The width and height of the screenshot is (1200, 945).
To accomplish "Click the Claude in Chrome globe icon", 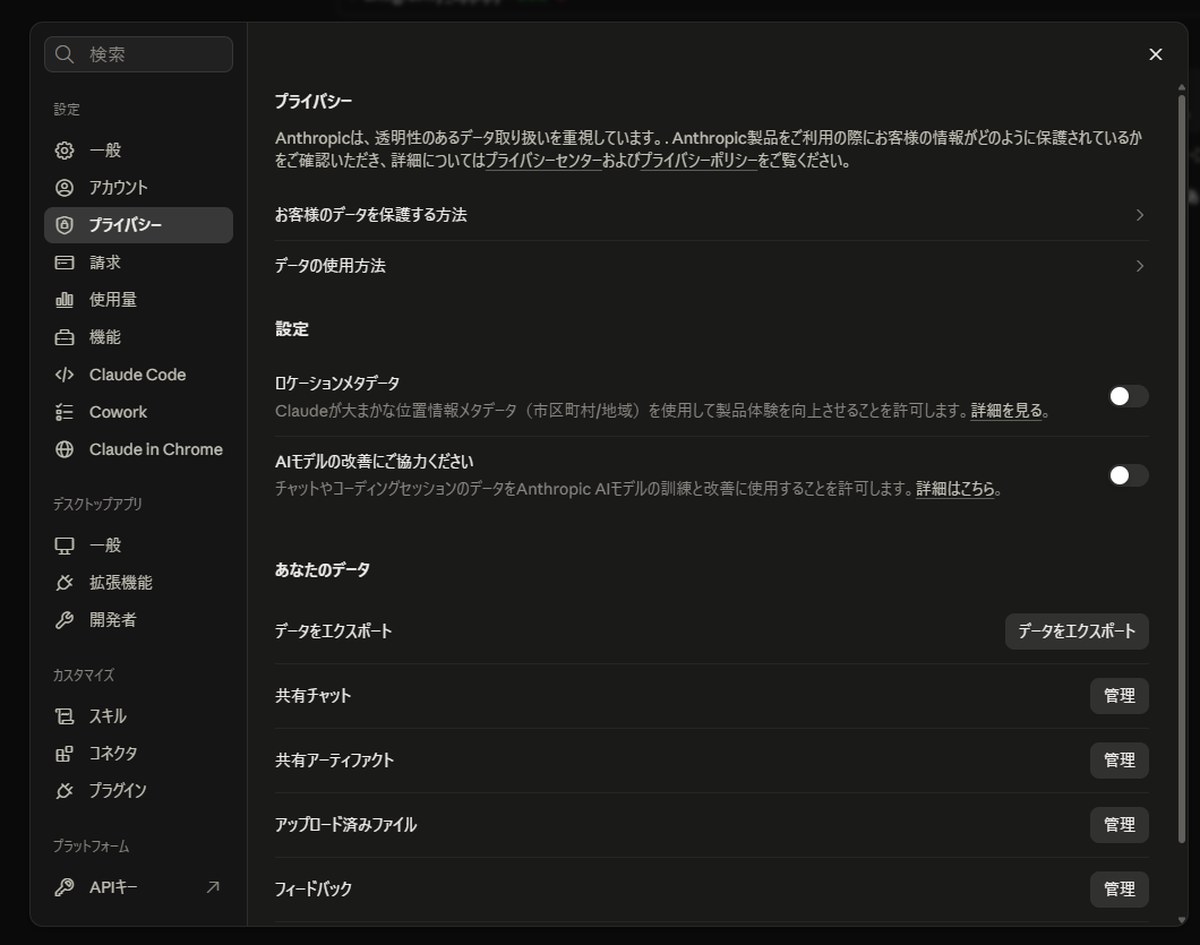I will (65, 449).
